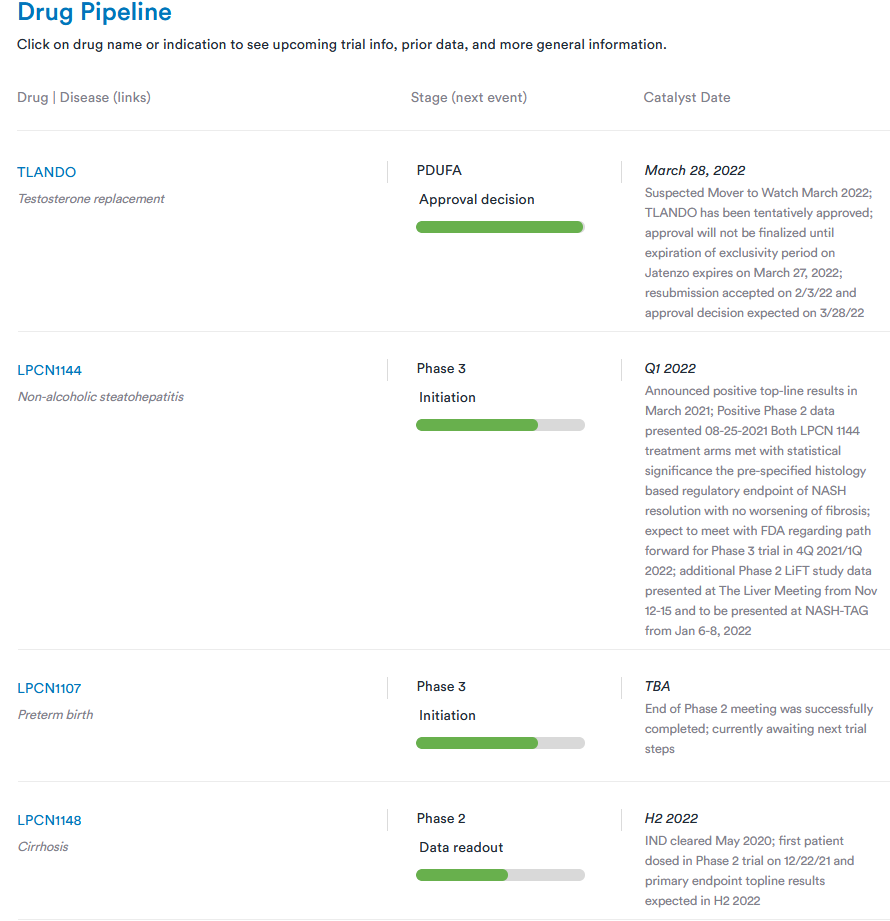890x921 pixels.
Task: Click the Preterm birth indication
Action: click(56, 715)
